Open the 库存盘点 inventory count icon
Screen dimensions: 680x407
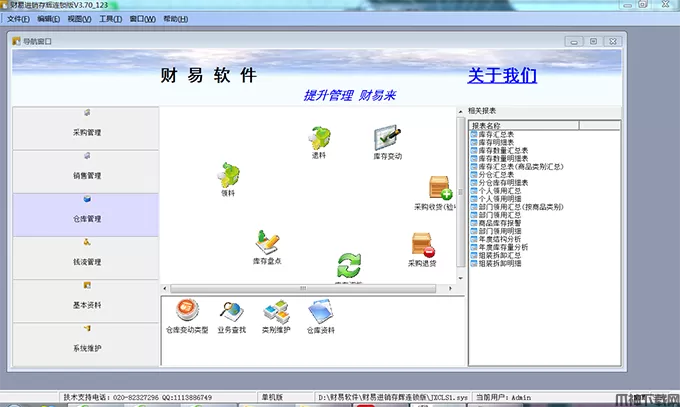click(x=267, y=247)
